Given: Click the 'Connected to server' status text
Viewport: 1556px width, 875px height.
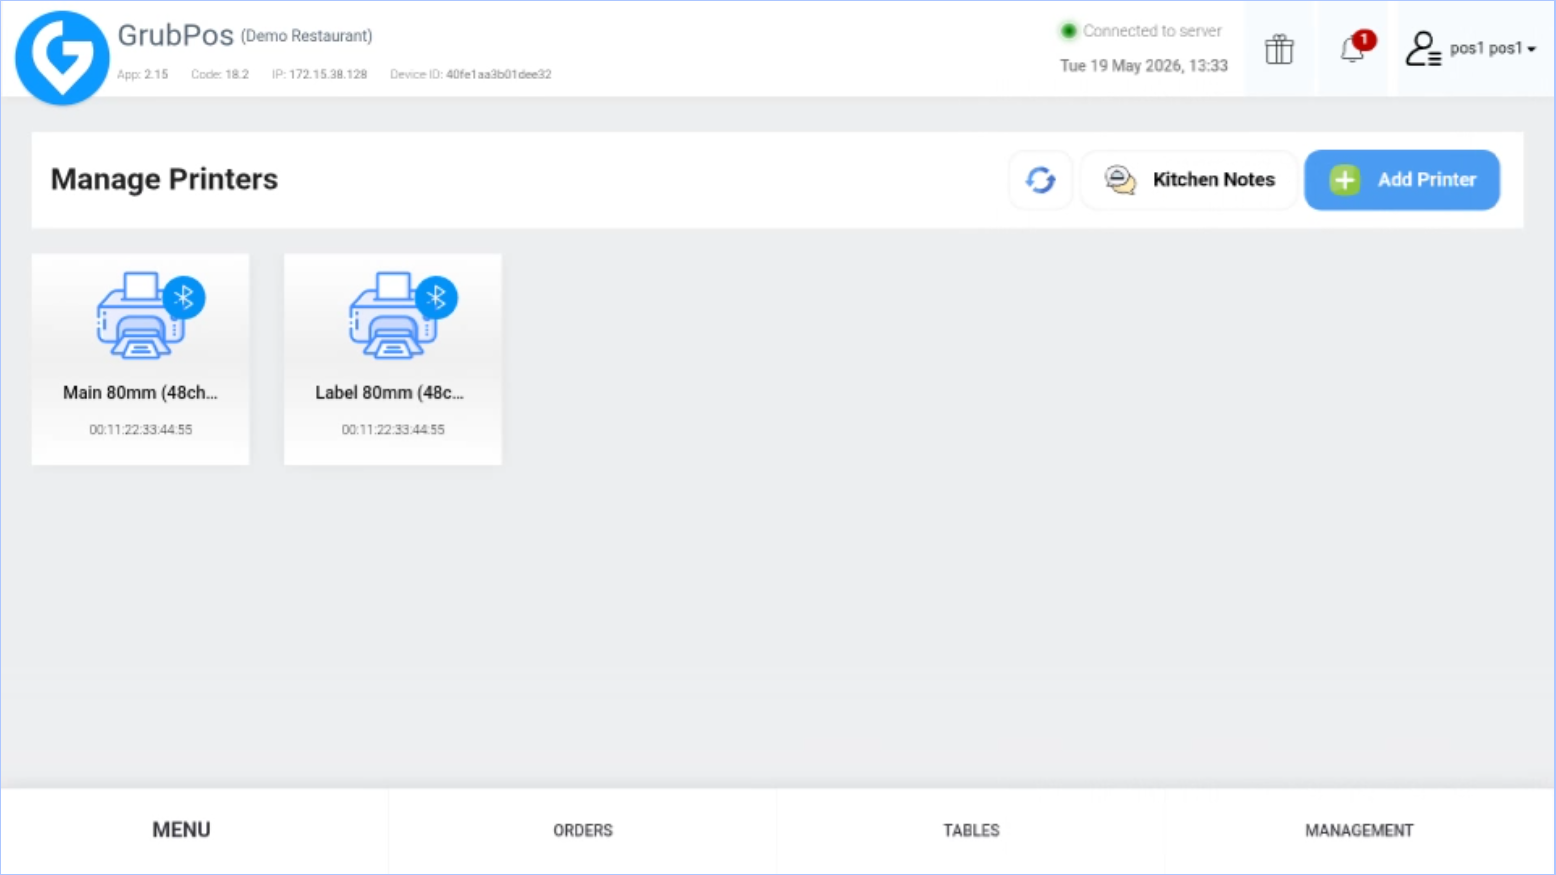Looking at the screenshot, I should click(x=1152, y=31).
